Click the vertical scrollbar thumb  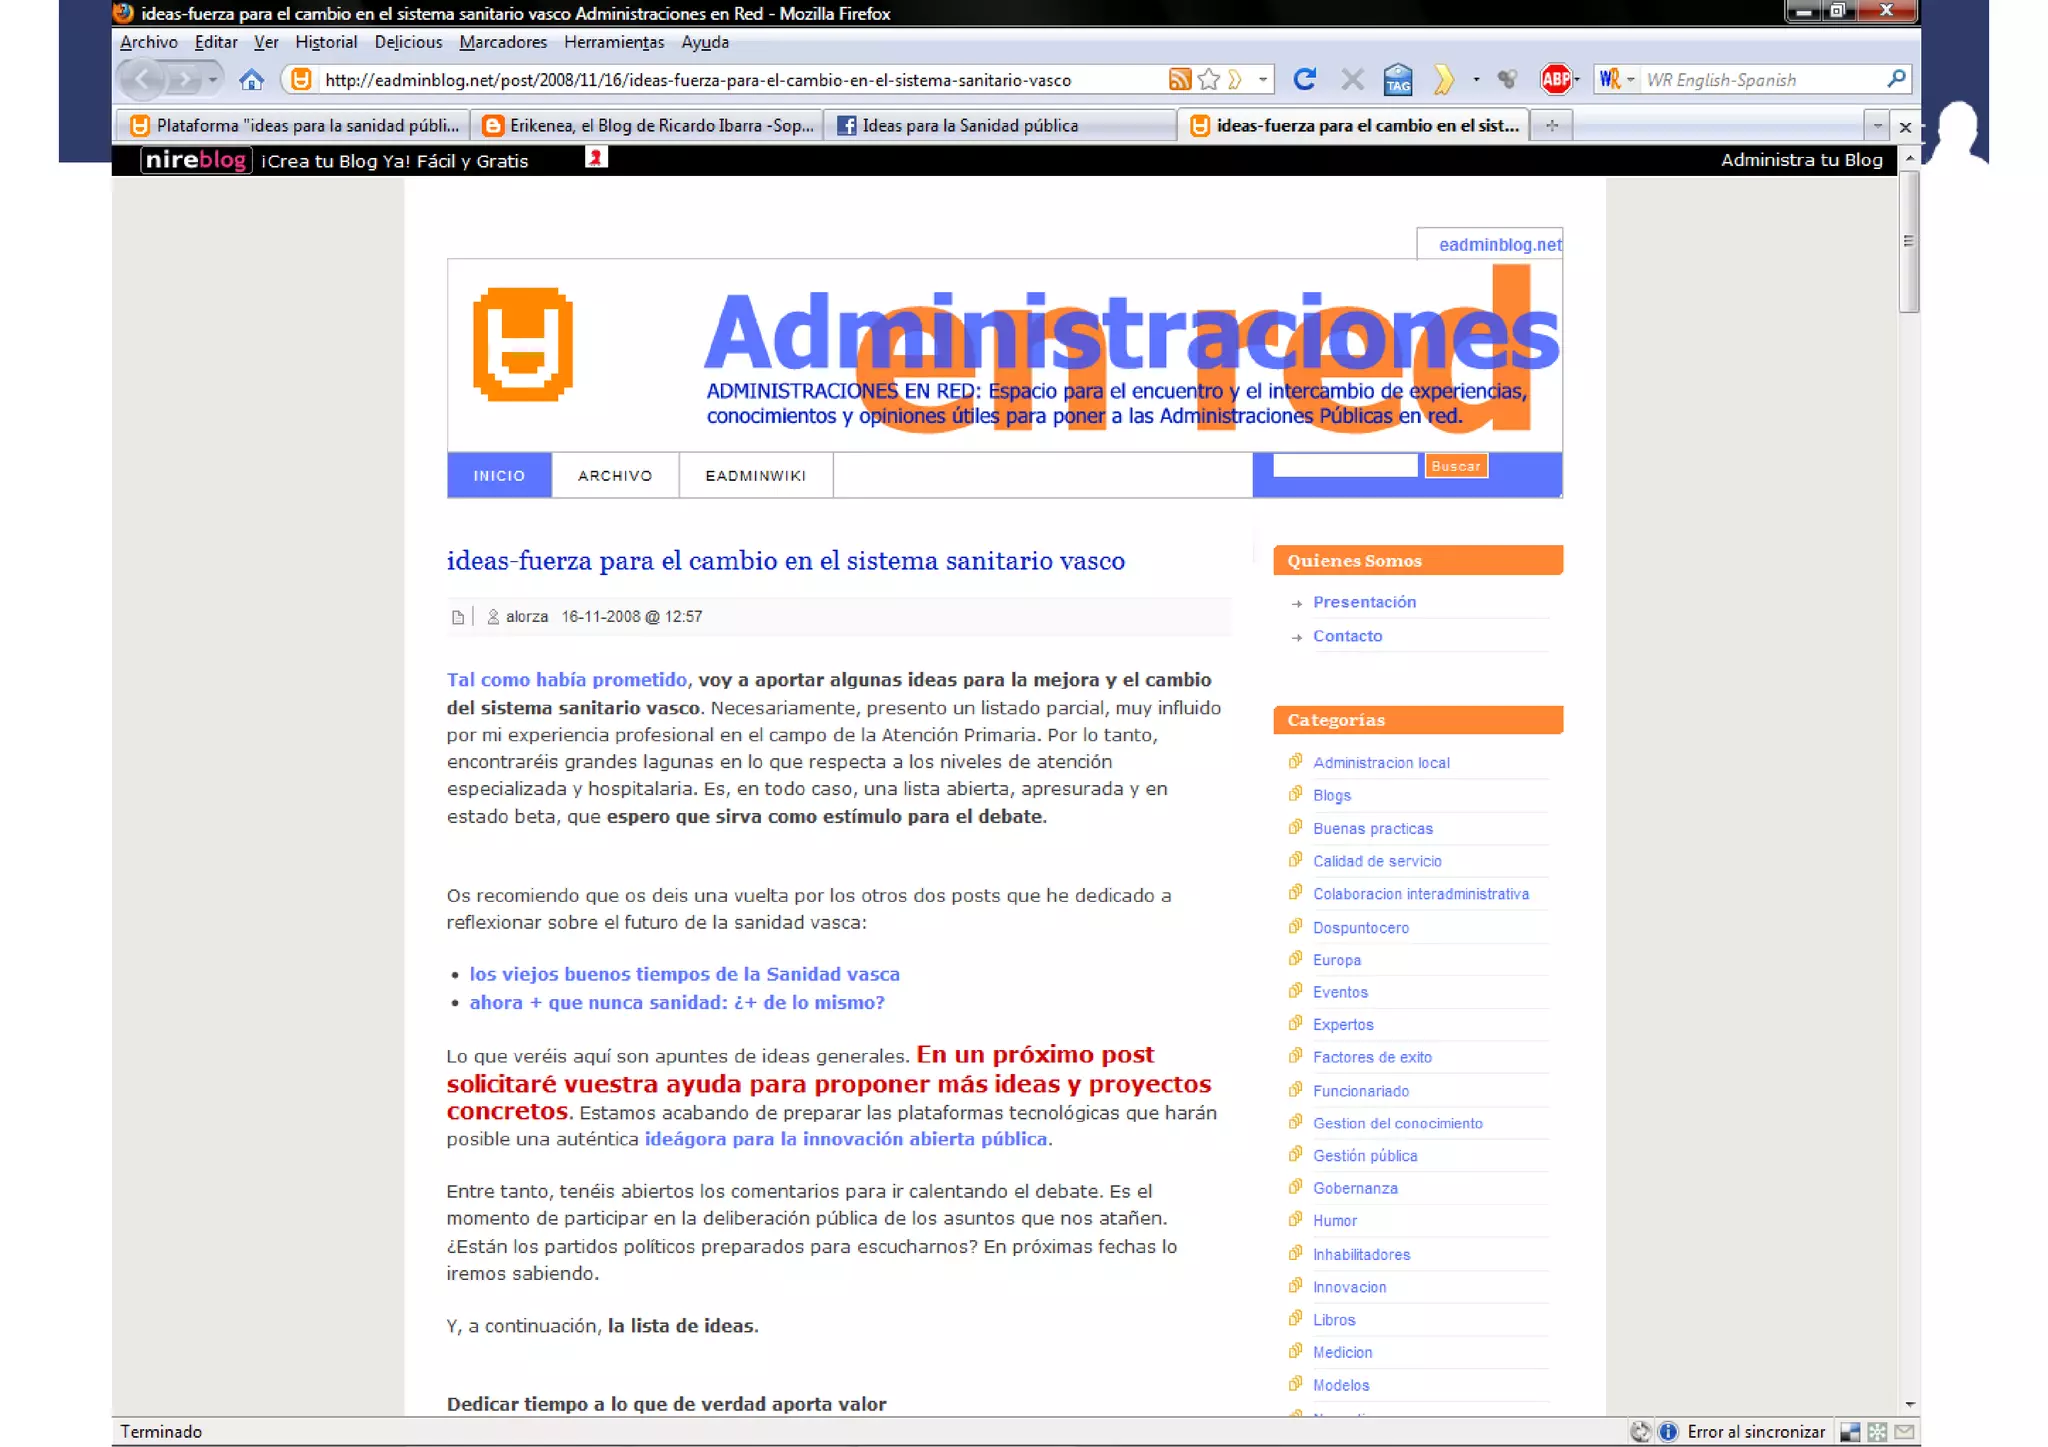(1908, 242)
